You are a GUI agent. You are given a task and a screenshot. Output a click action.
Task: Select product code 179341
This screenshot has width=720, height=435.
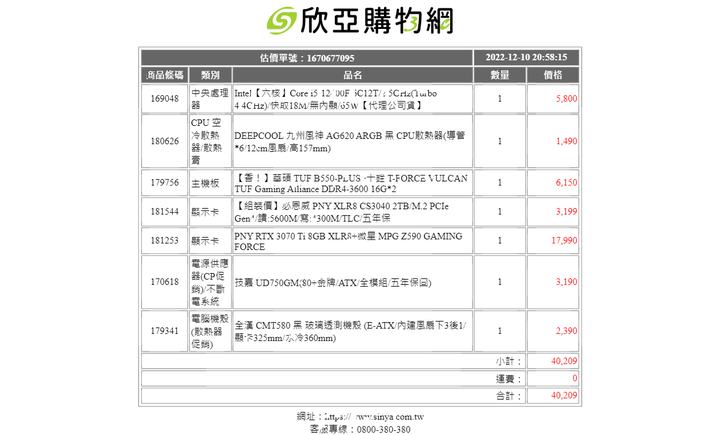point(164,331)
